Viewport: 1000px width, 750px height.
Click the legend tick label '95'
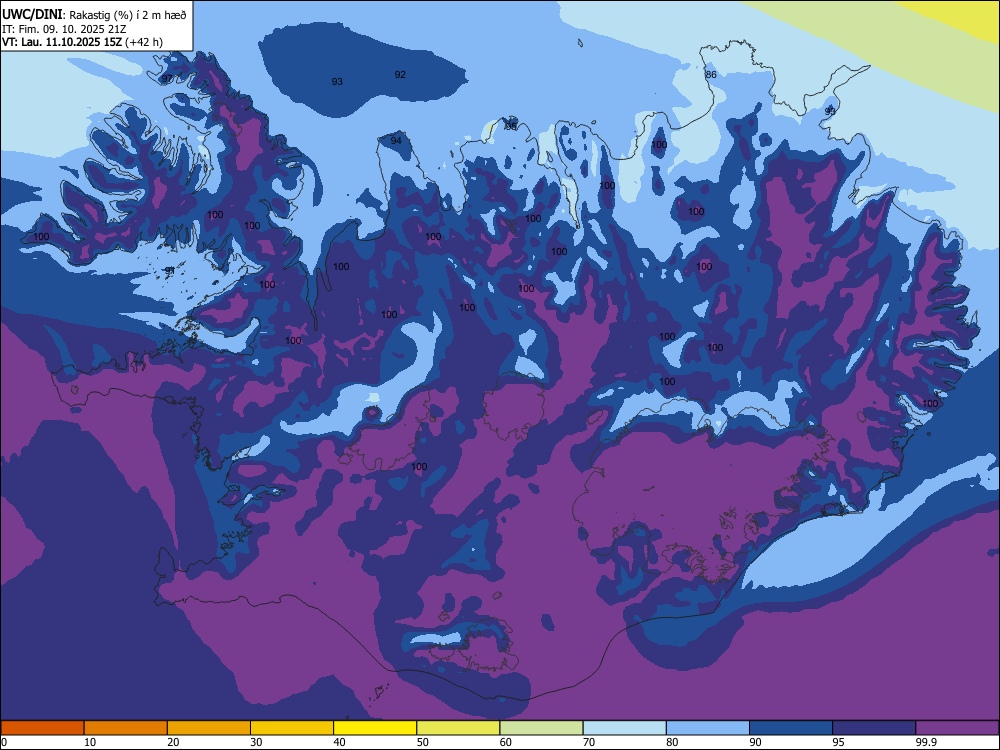[x=839, y=742]
